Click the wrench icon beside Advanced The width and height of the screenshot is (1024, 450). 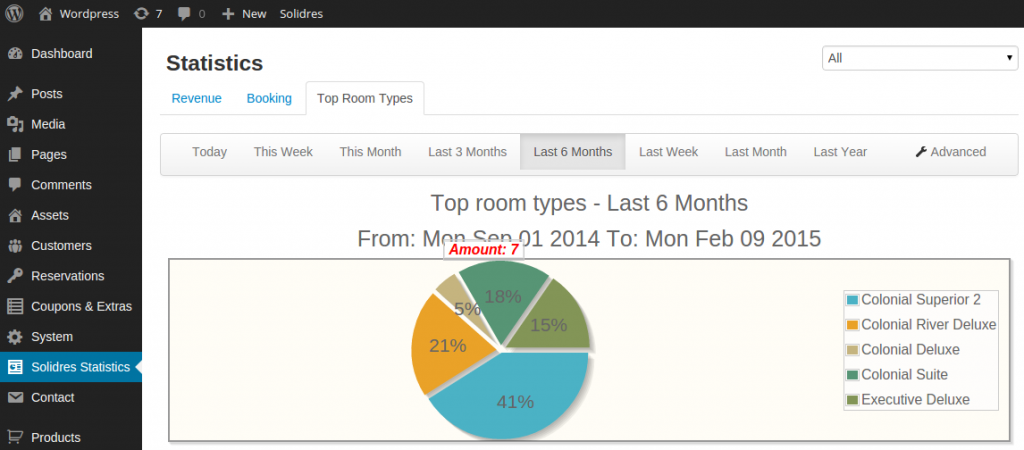(x=921, y=152)
